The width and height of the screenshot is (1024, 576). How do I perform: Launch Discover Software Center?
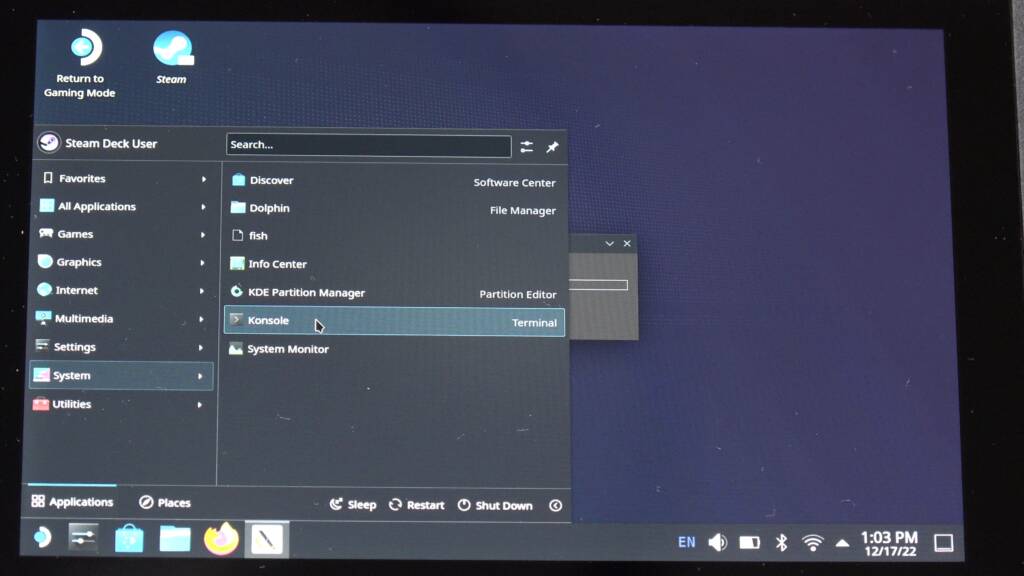(x=394, y=181)
